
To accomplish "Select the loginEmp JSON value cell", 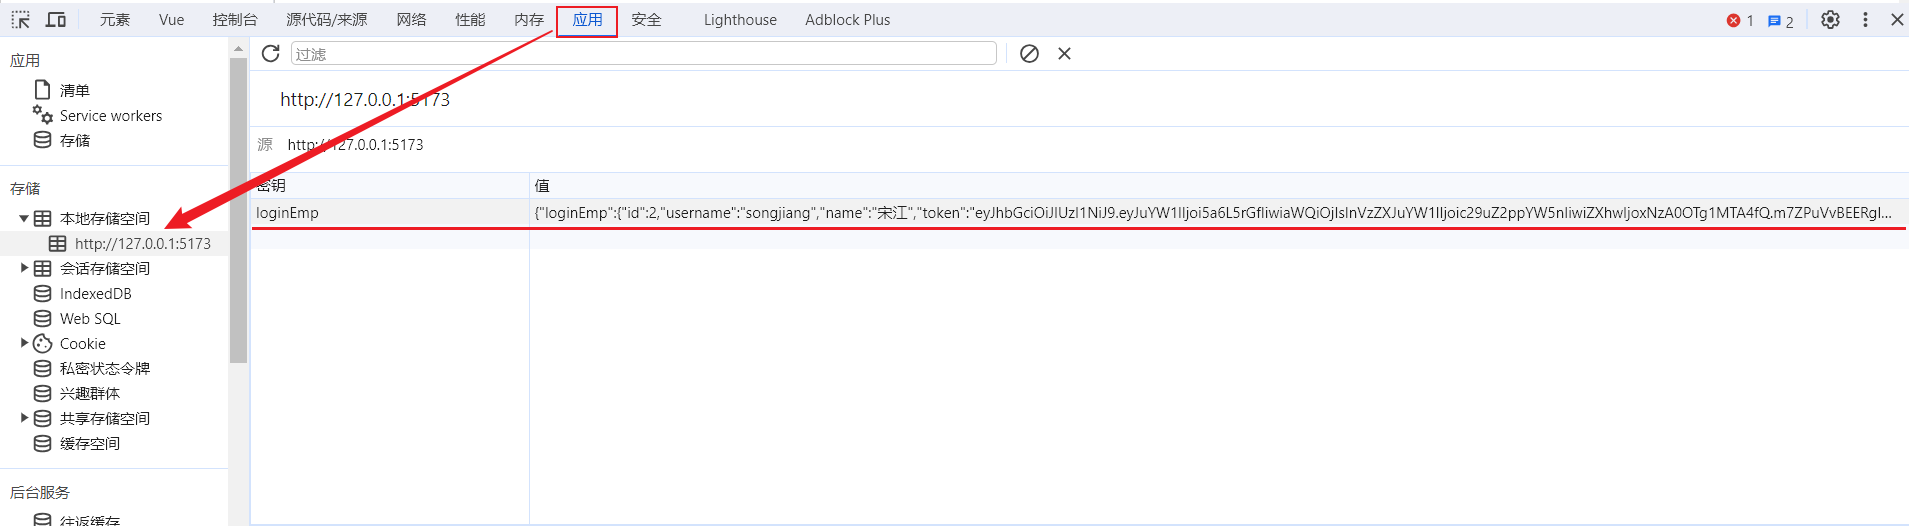I will click(1218, 213).
